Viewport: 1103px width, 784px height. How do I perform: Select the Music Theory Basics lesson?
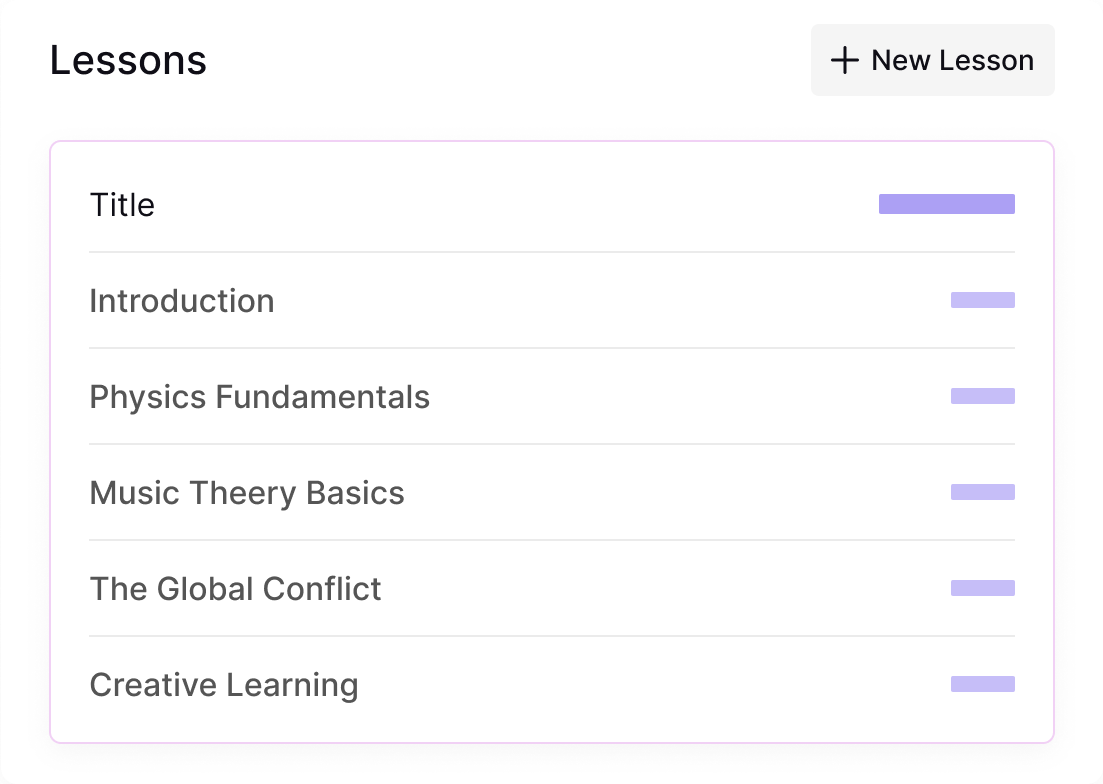tap(247, 493)
